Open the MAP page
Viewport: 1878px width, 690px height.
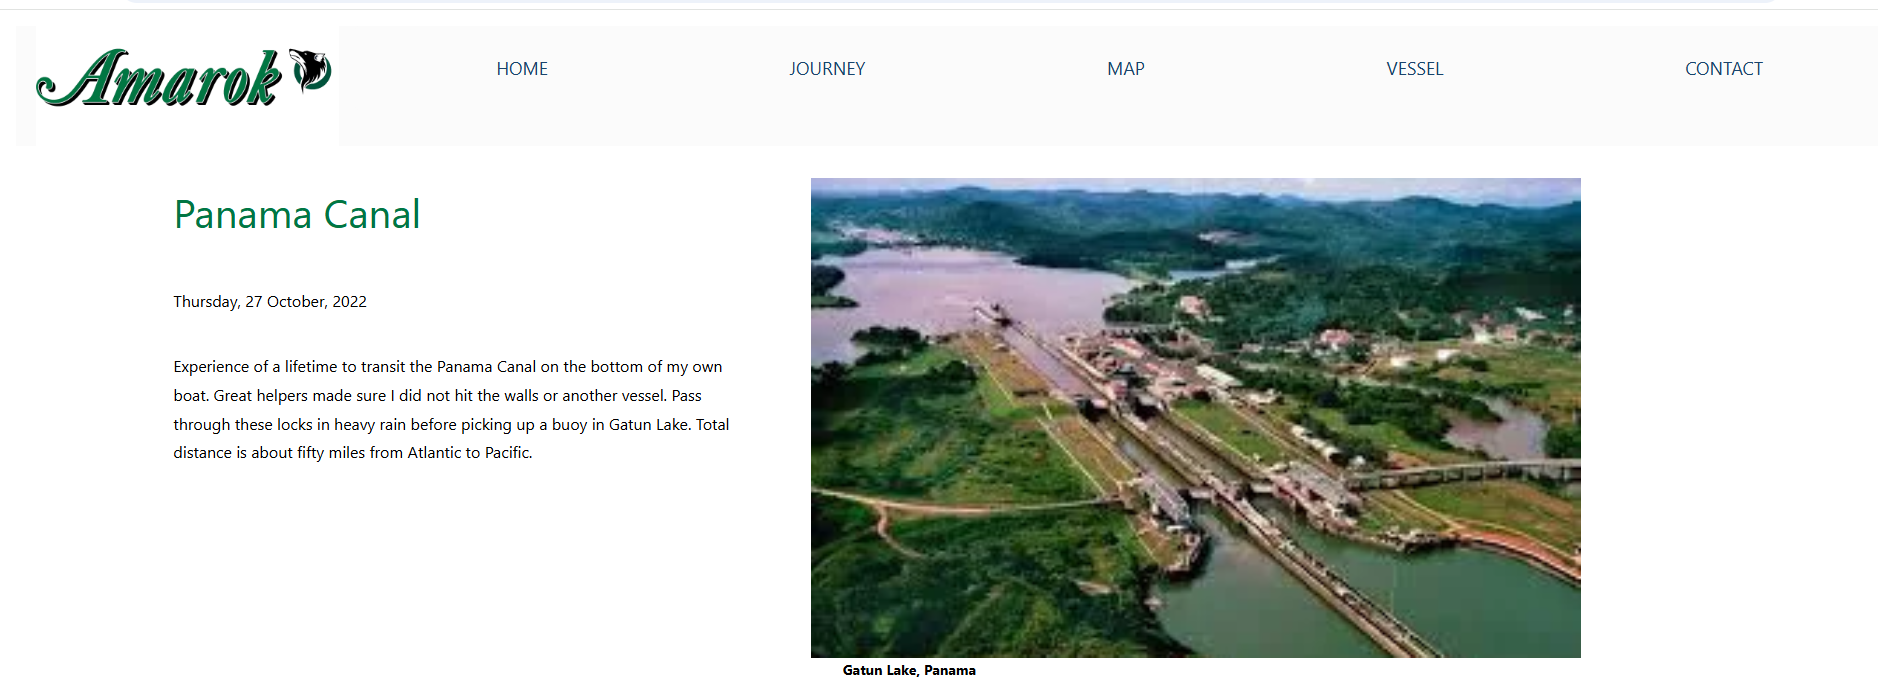click(x=1125, y=69)
